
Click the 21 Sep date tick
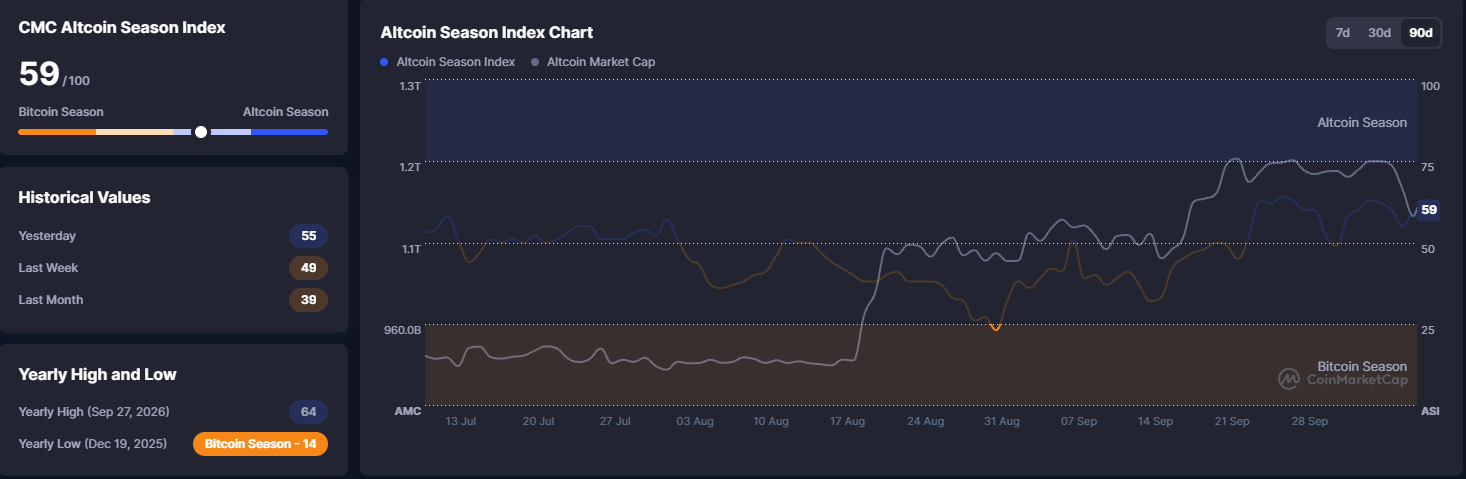(x=1232, y=422)
